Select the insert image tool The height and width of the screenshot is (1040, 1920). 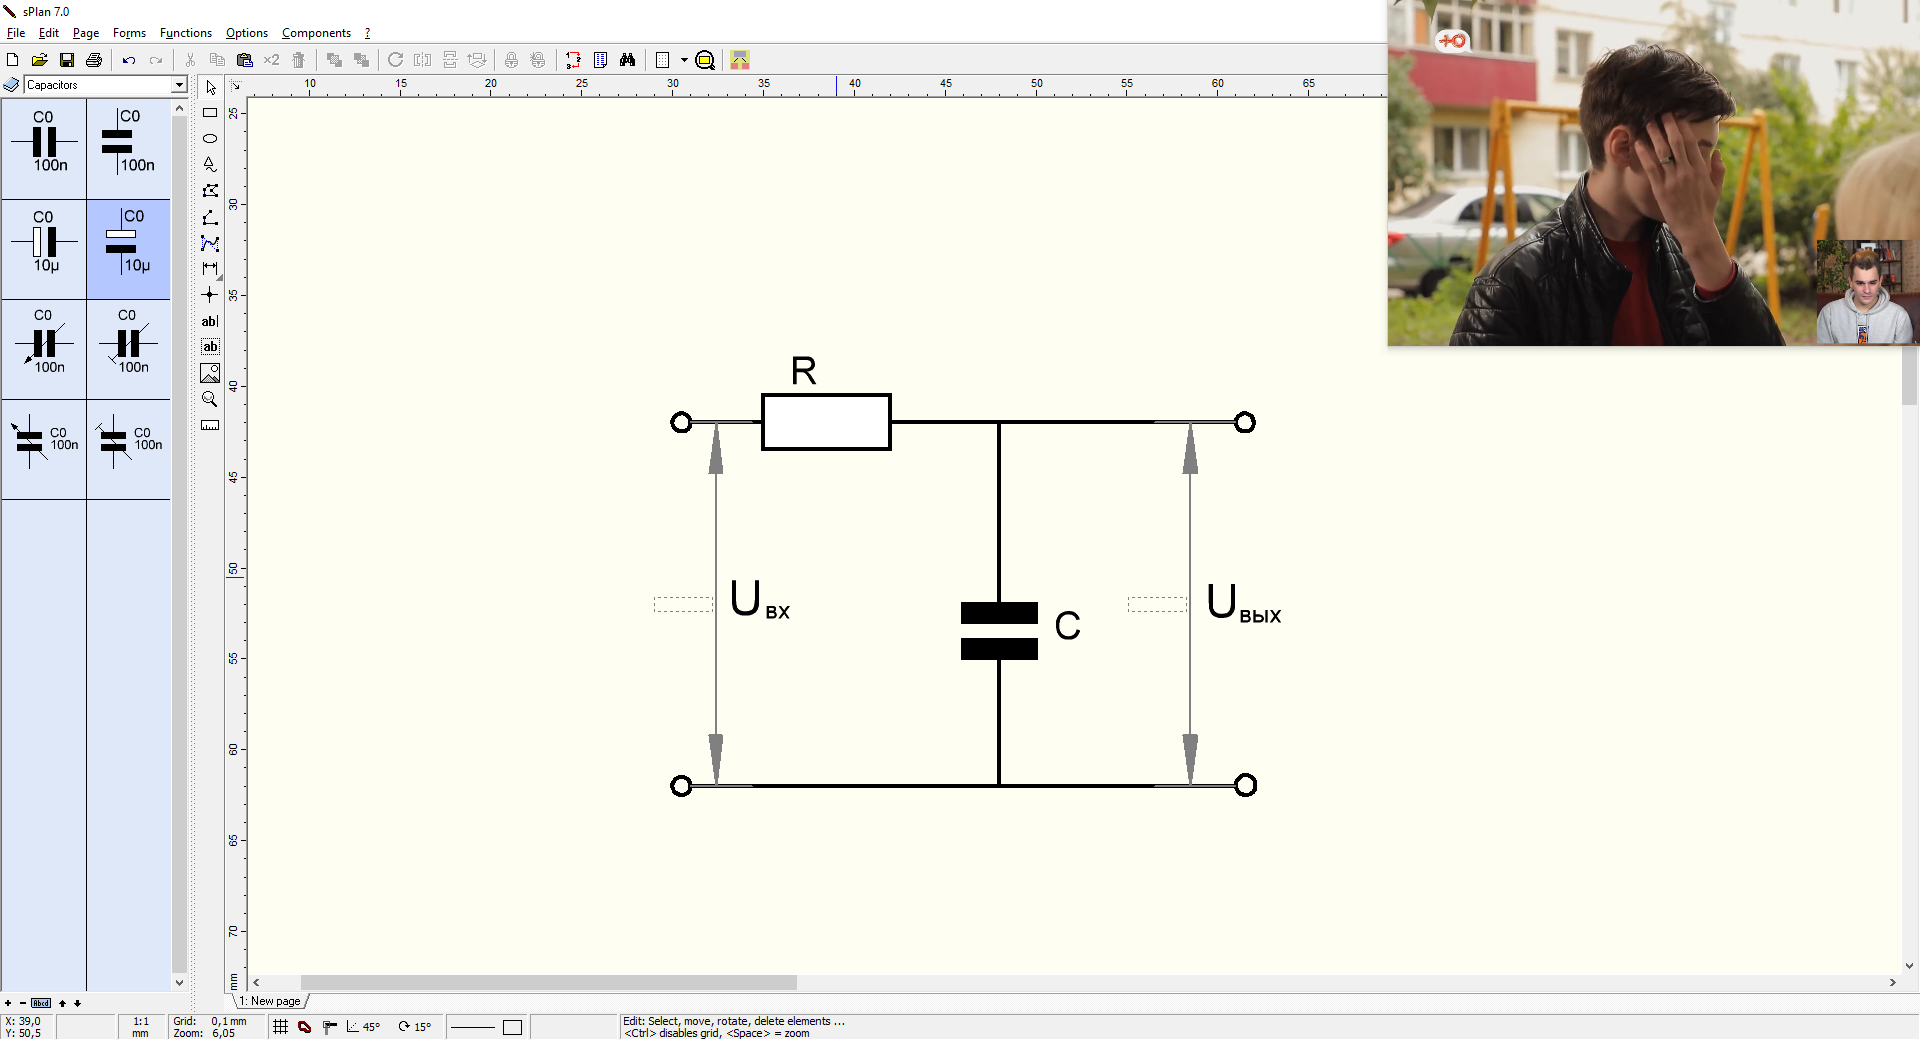point(210,373)
